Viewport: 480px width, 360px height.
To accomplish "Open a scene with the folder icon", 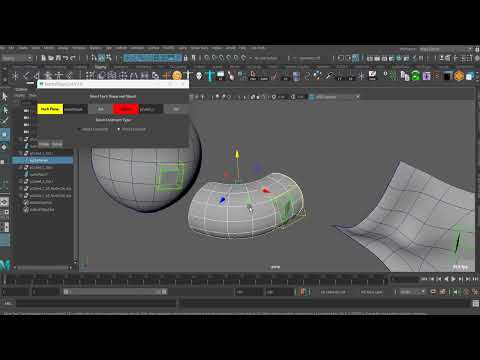I will tap(51, 58).
